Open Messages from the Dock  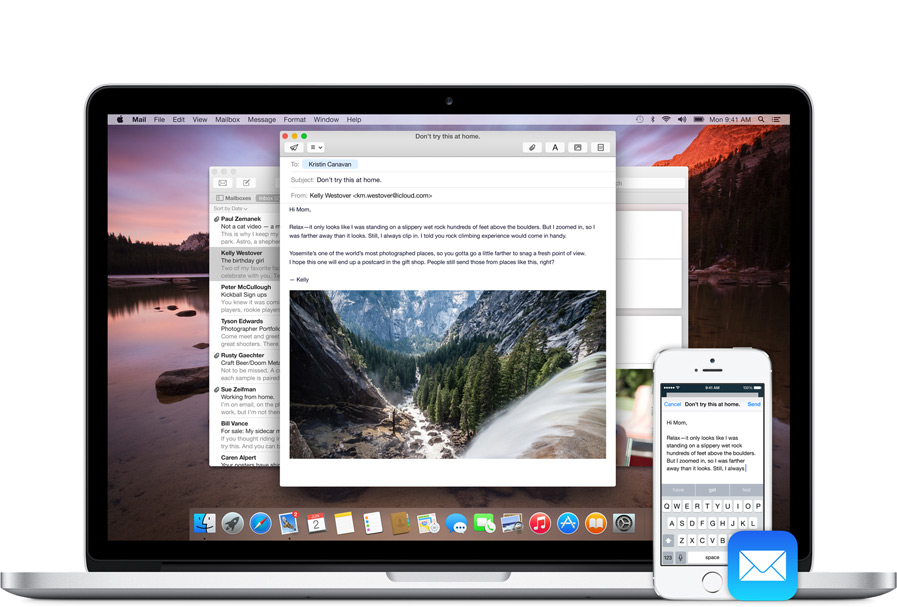[x=456, y=523]
